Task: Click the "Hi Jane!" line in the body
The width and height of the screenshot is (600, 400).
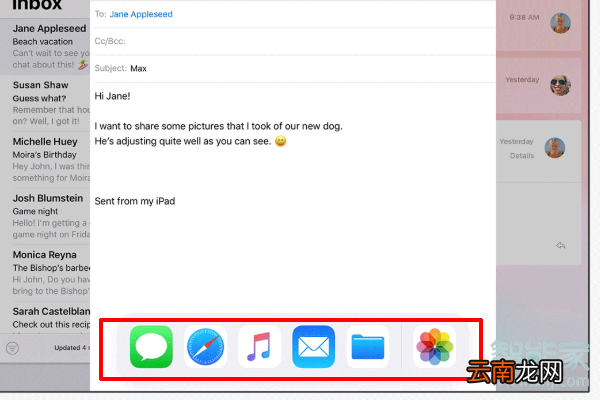Action: tap(112, 96)
